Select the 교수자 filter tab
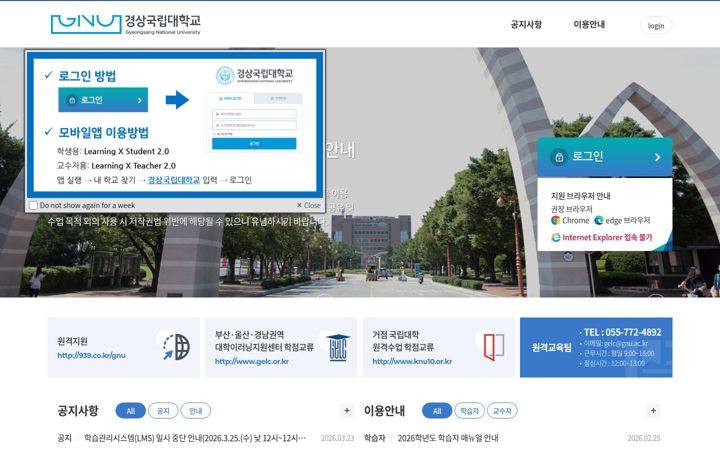720x450 pixels. [502, 411]
